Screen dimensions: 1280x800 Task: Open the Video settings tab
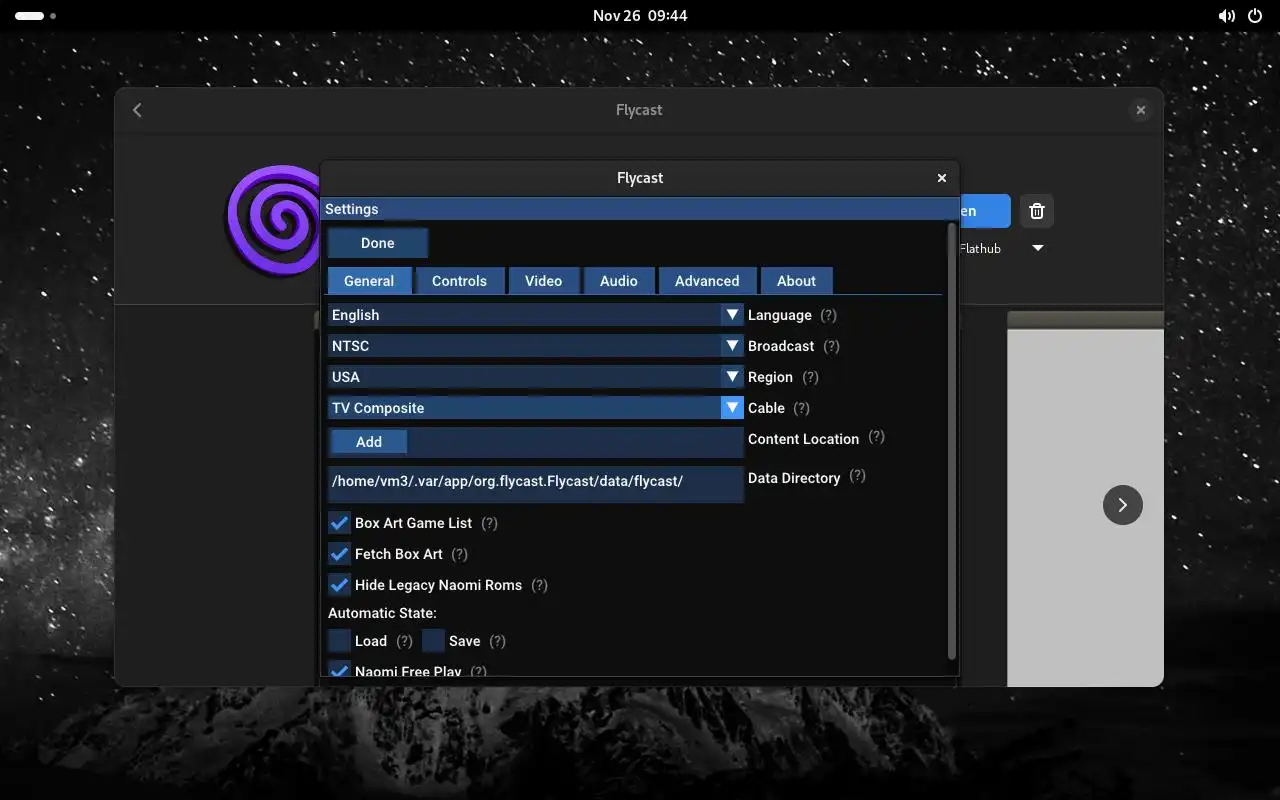[x=543, y=281]
